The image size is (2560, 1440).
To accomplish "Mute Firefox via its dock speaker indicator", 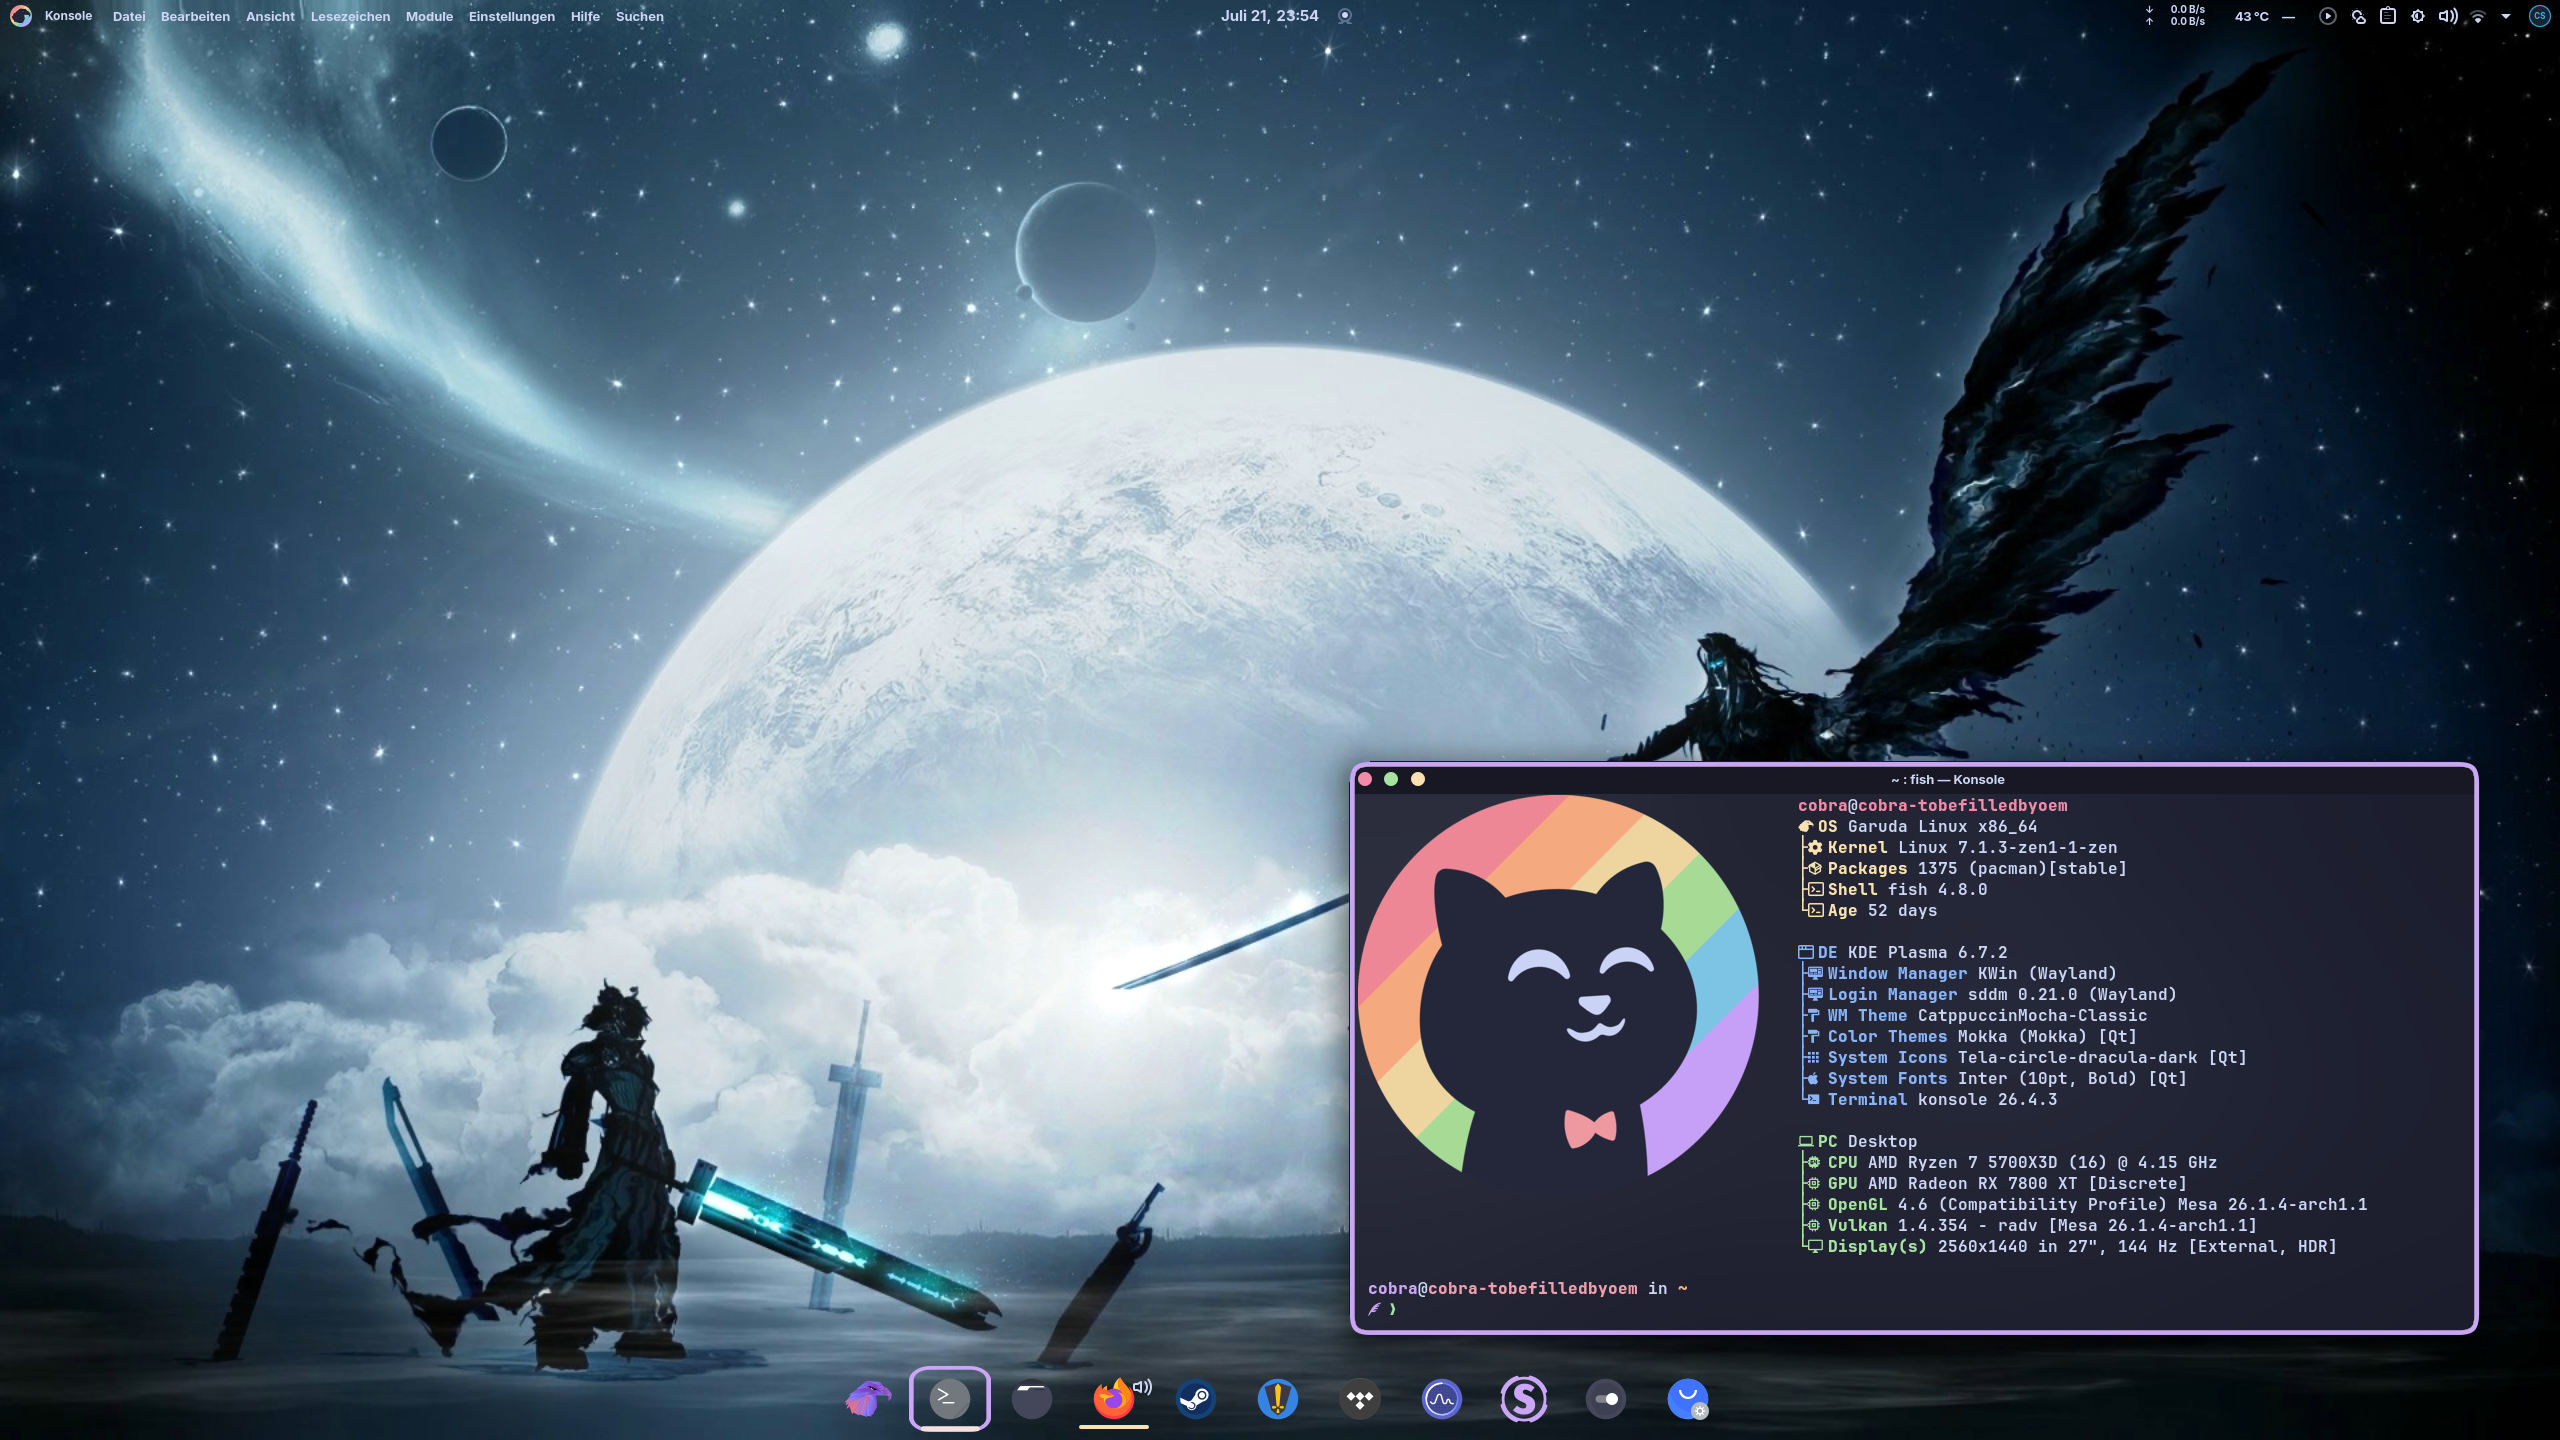I will pos(1143,1387).
